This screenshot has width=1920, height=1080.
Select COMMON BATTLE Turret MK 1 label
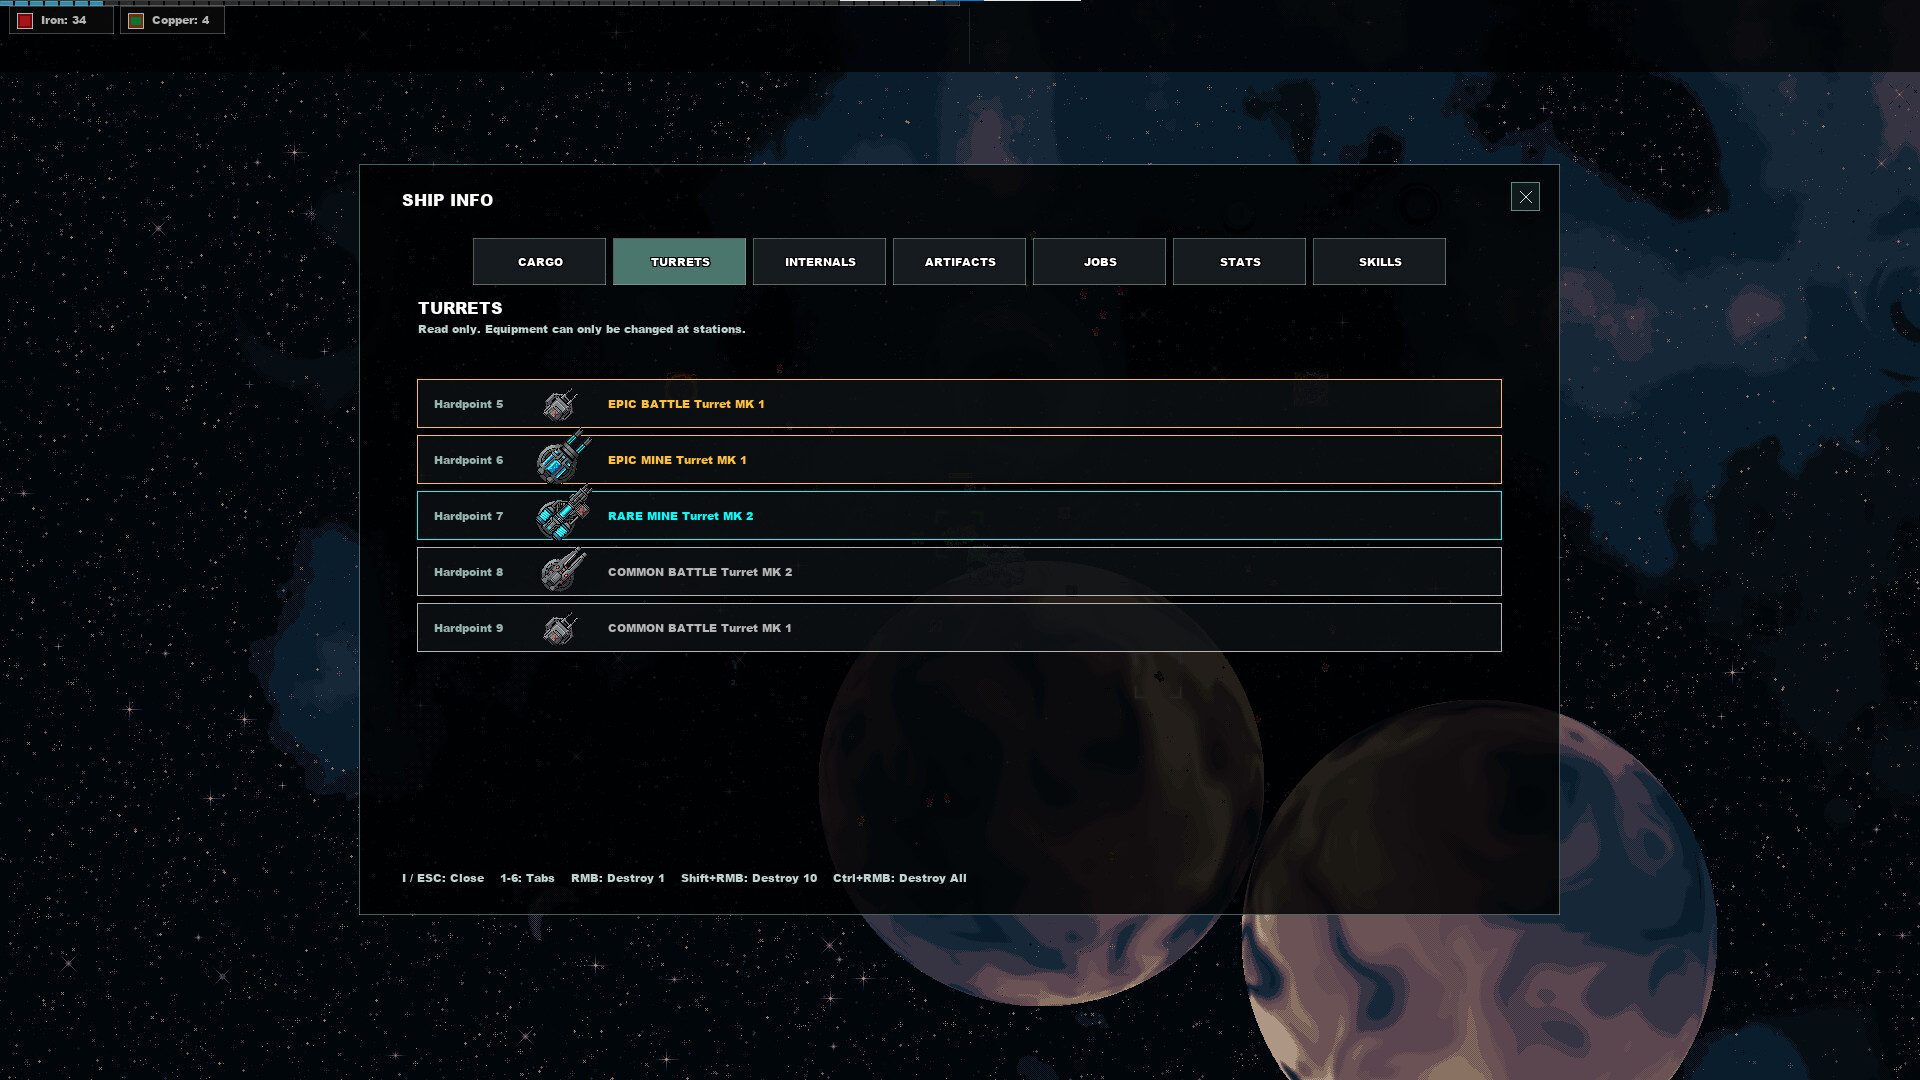(x=700, y=628)
